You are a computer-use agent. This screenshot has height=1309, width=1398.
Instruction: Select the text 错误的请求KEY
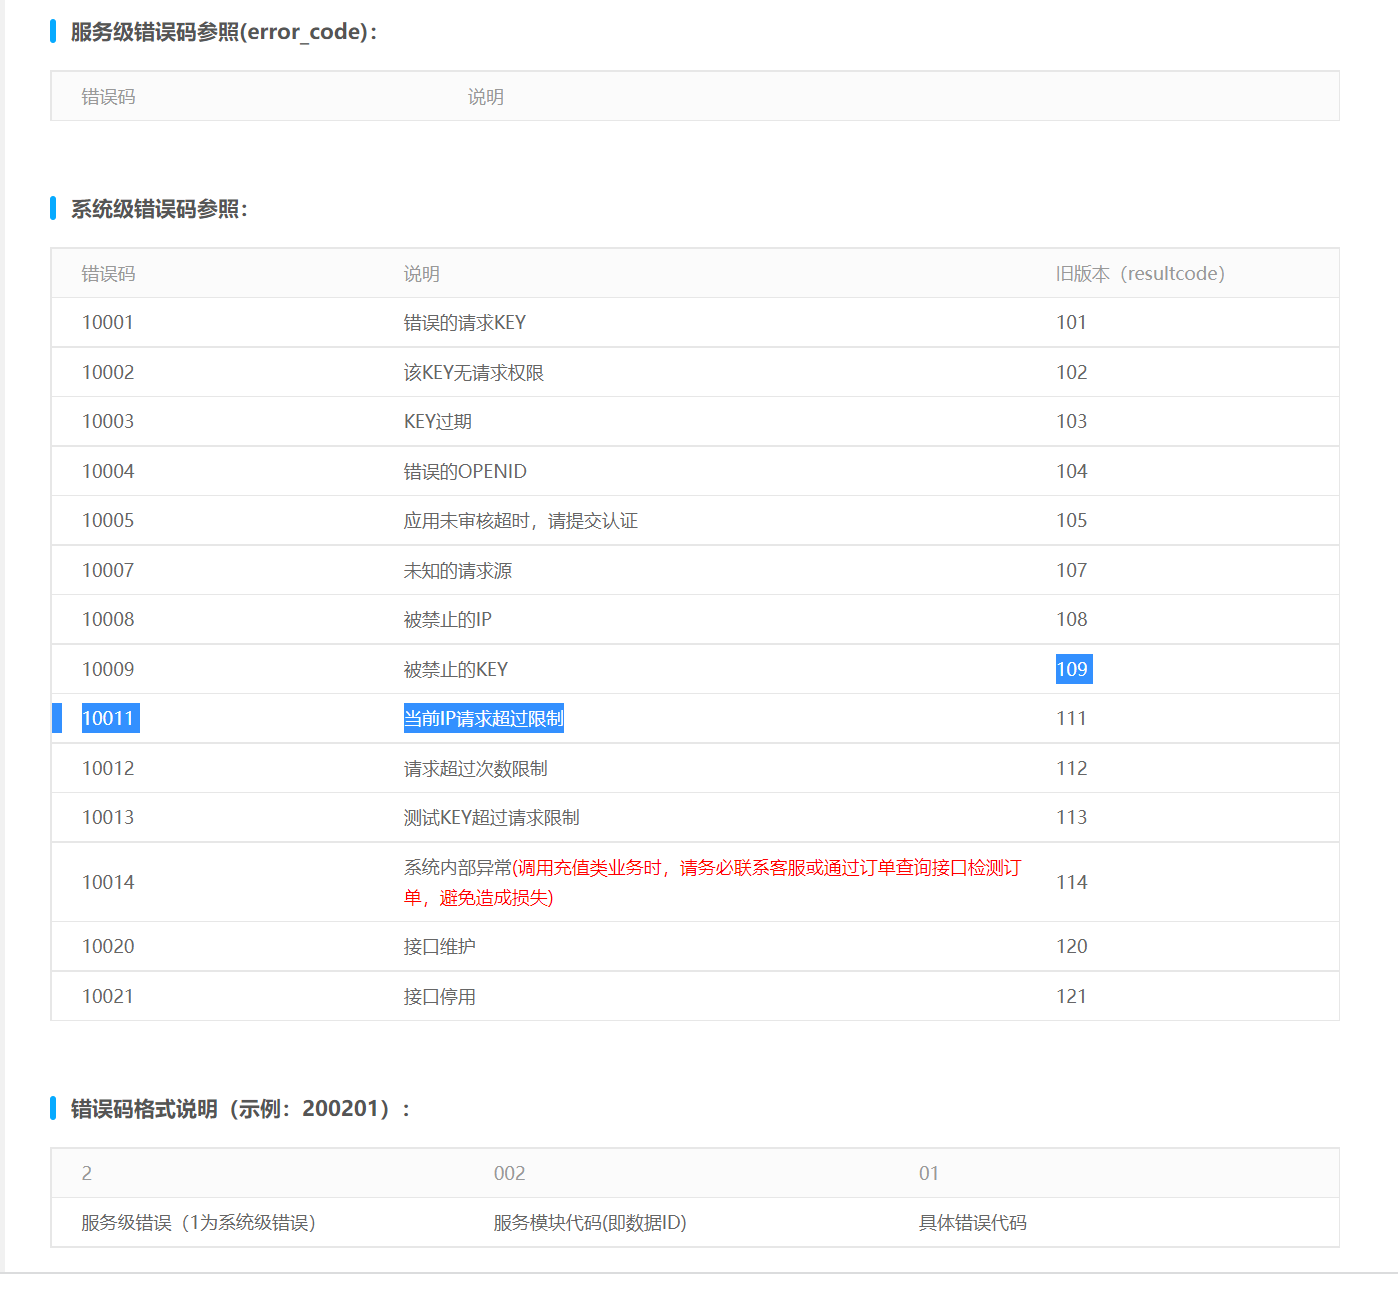coord(465,322)
